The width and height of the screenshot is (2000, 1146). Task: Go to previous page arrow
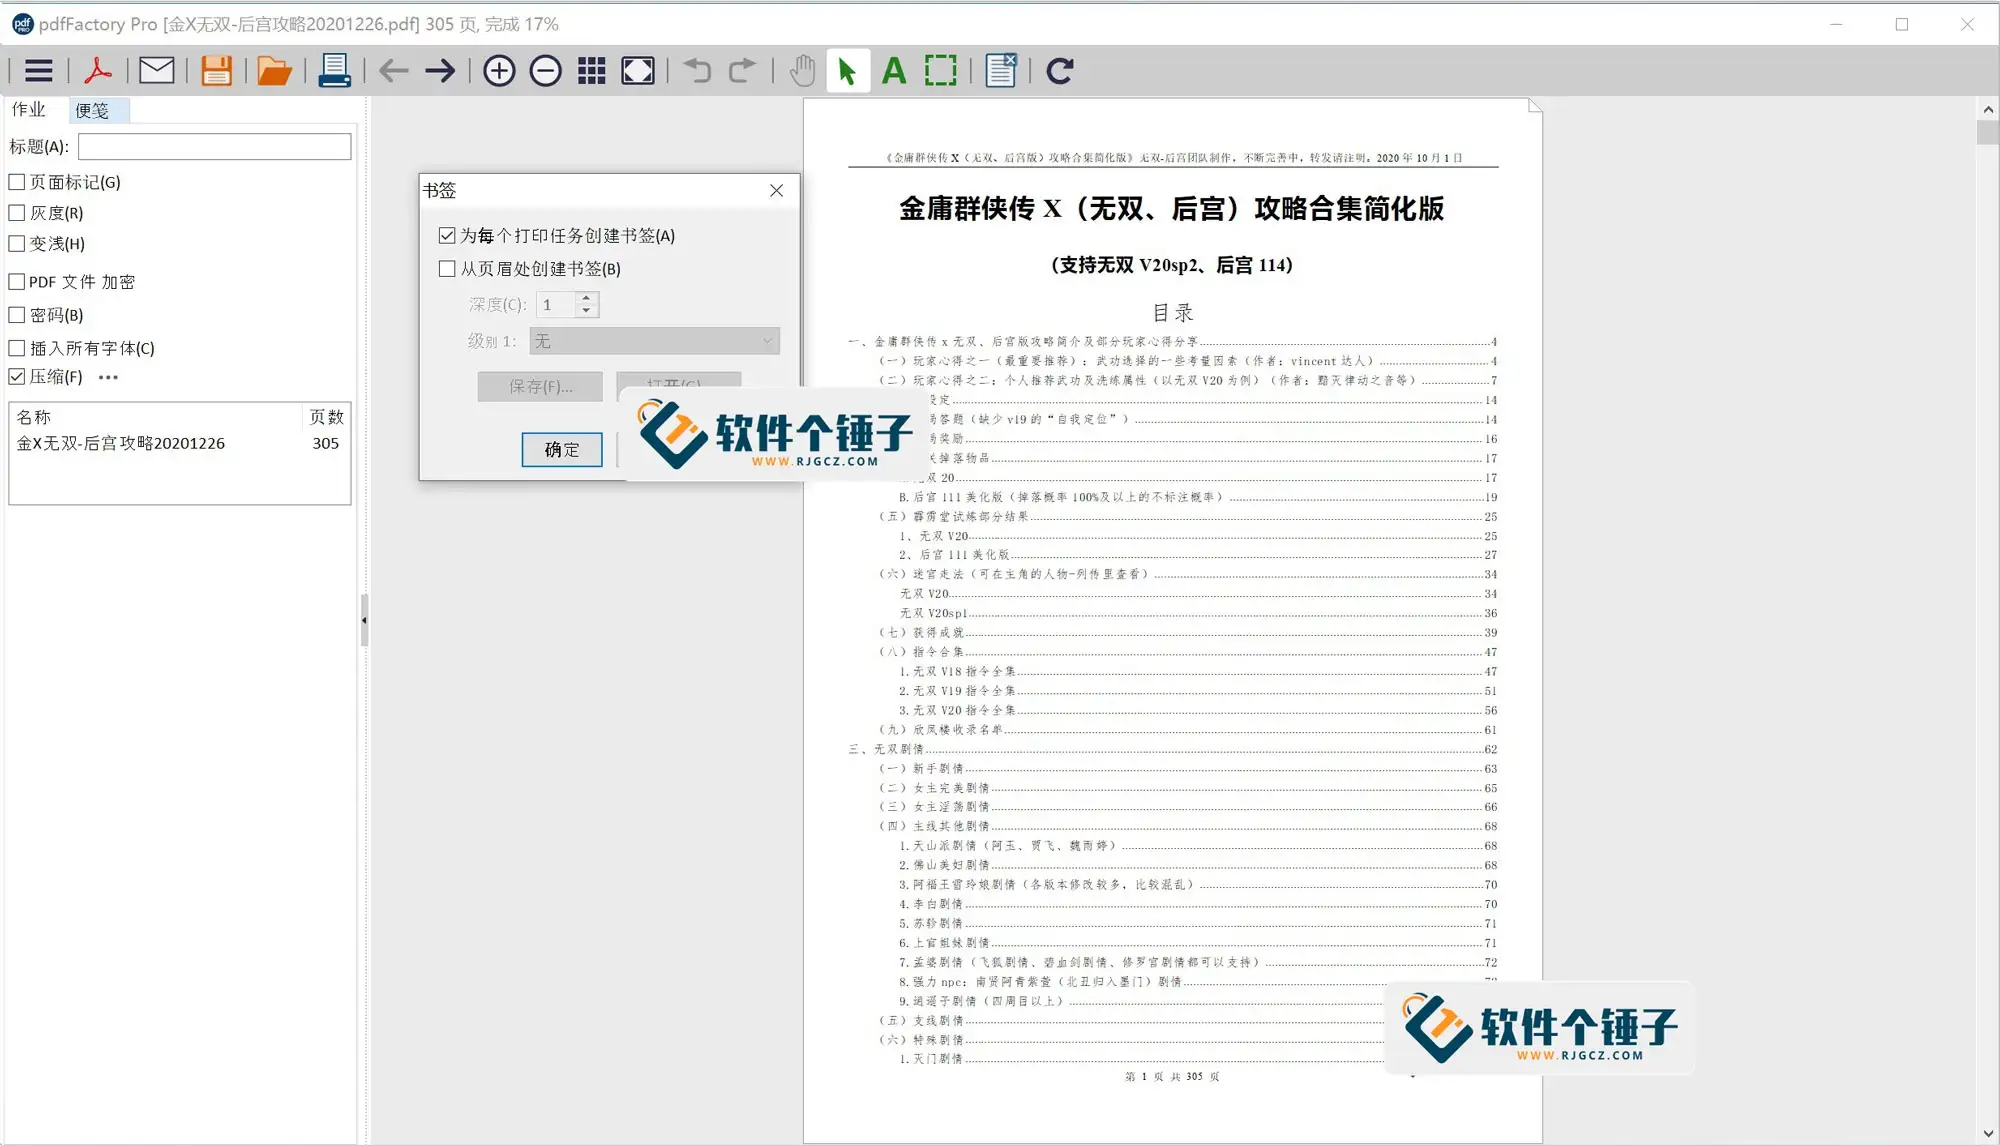click(394, 71)
